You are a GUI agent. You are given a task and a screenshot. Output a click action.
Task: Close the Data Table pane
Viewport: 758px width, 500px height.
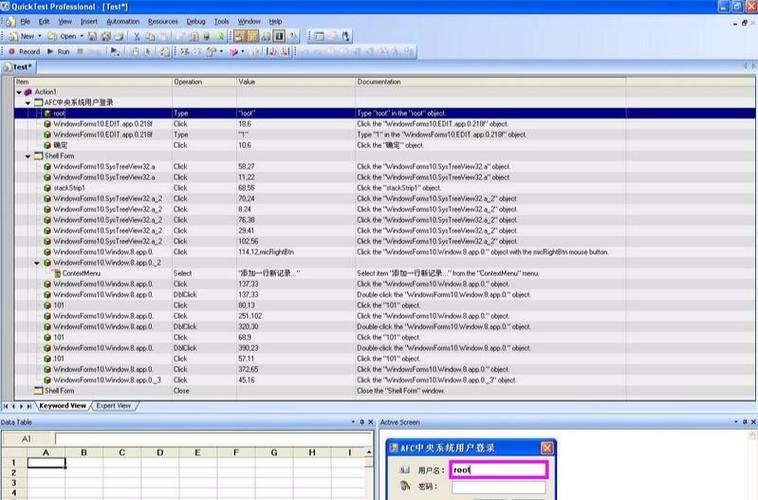370,422
